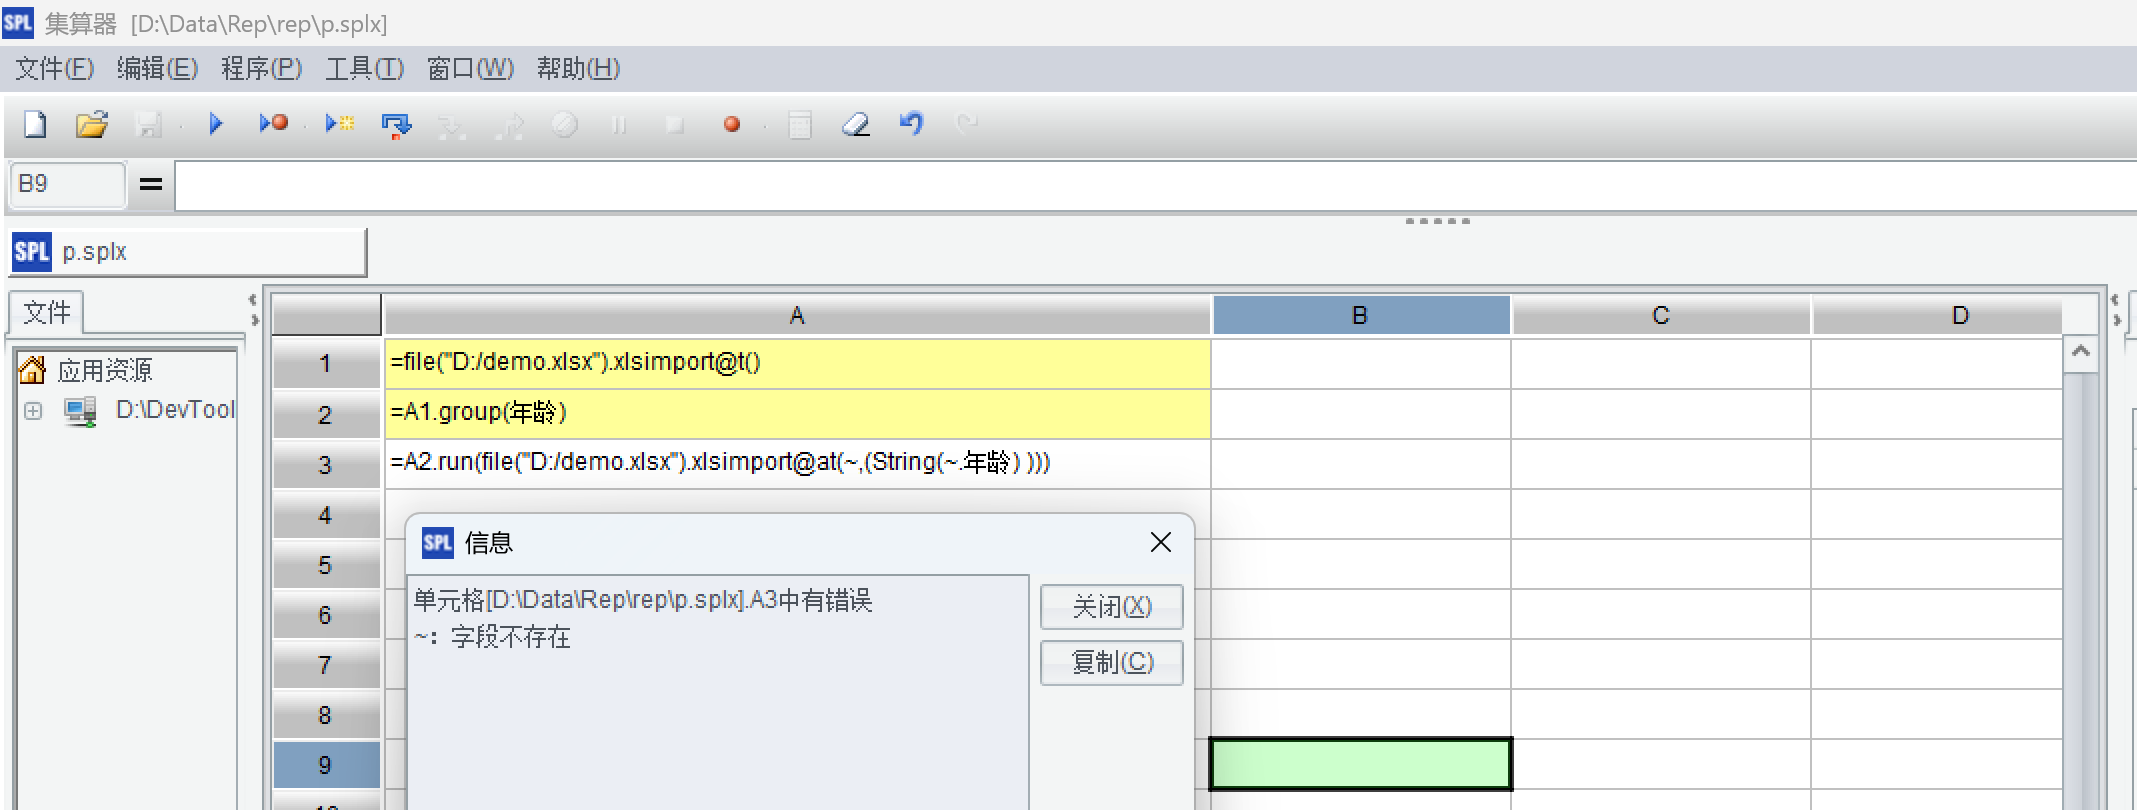Viewport: 2137px width, 810px height.
Task: Click into the formula input bar
Action: pyautogui.click(x=1155, y=185)
